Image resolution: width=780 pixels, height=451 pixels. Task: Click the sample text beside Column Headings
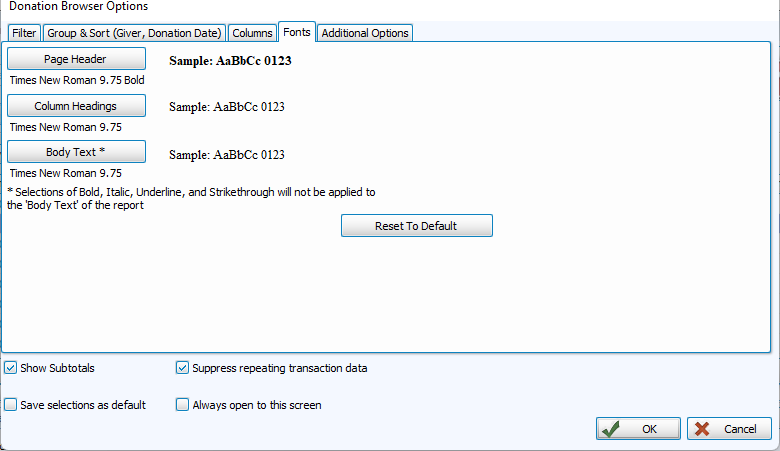click(x=227, y=106)
